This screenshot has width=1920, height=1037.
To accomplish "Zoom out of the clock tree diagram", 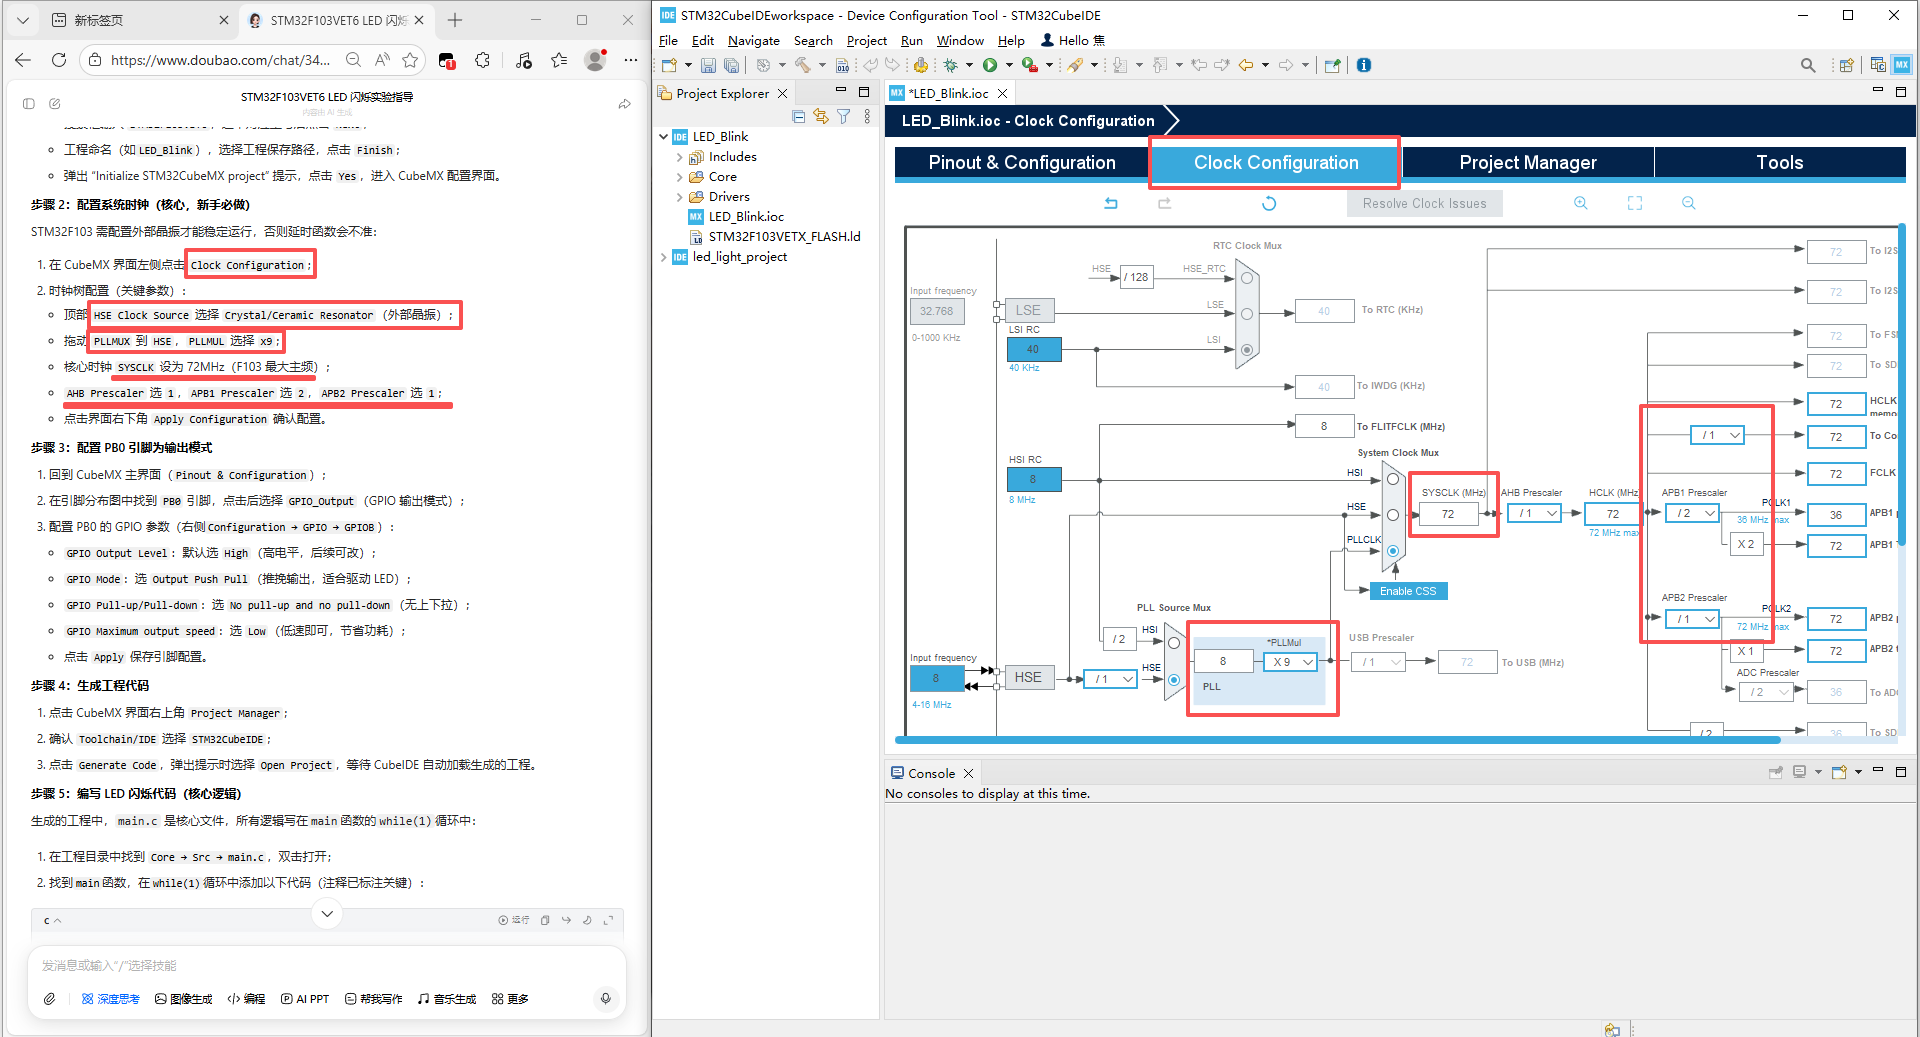I will [1689, 203].
